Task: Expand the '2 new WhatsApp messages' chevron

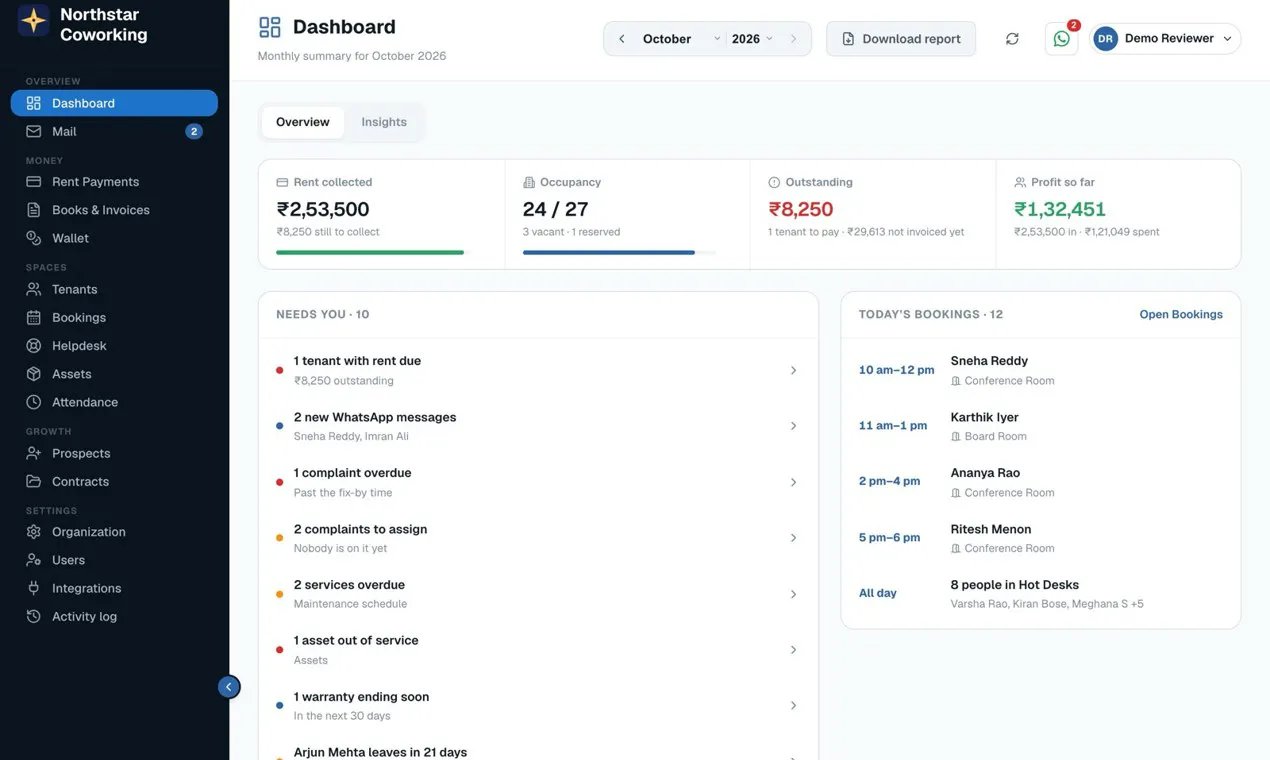Action: click(x=793, y=426)
